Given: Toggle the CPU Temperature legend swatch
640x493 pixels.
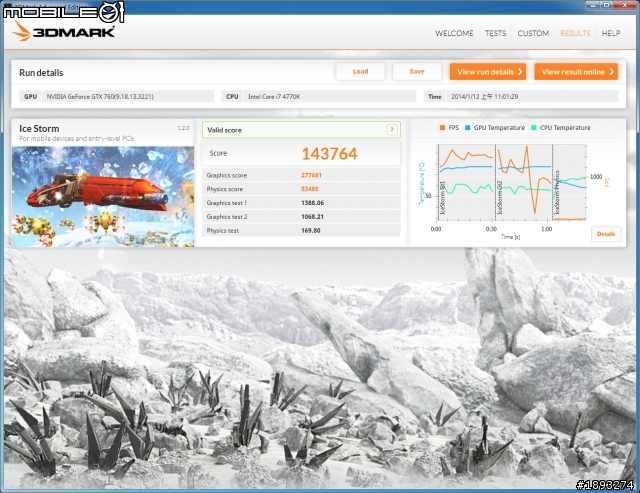Looking at the screenshot, I should coord(533,128).
